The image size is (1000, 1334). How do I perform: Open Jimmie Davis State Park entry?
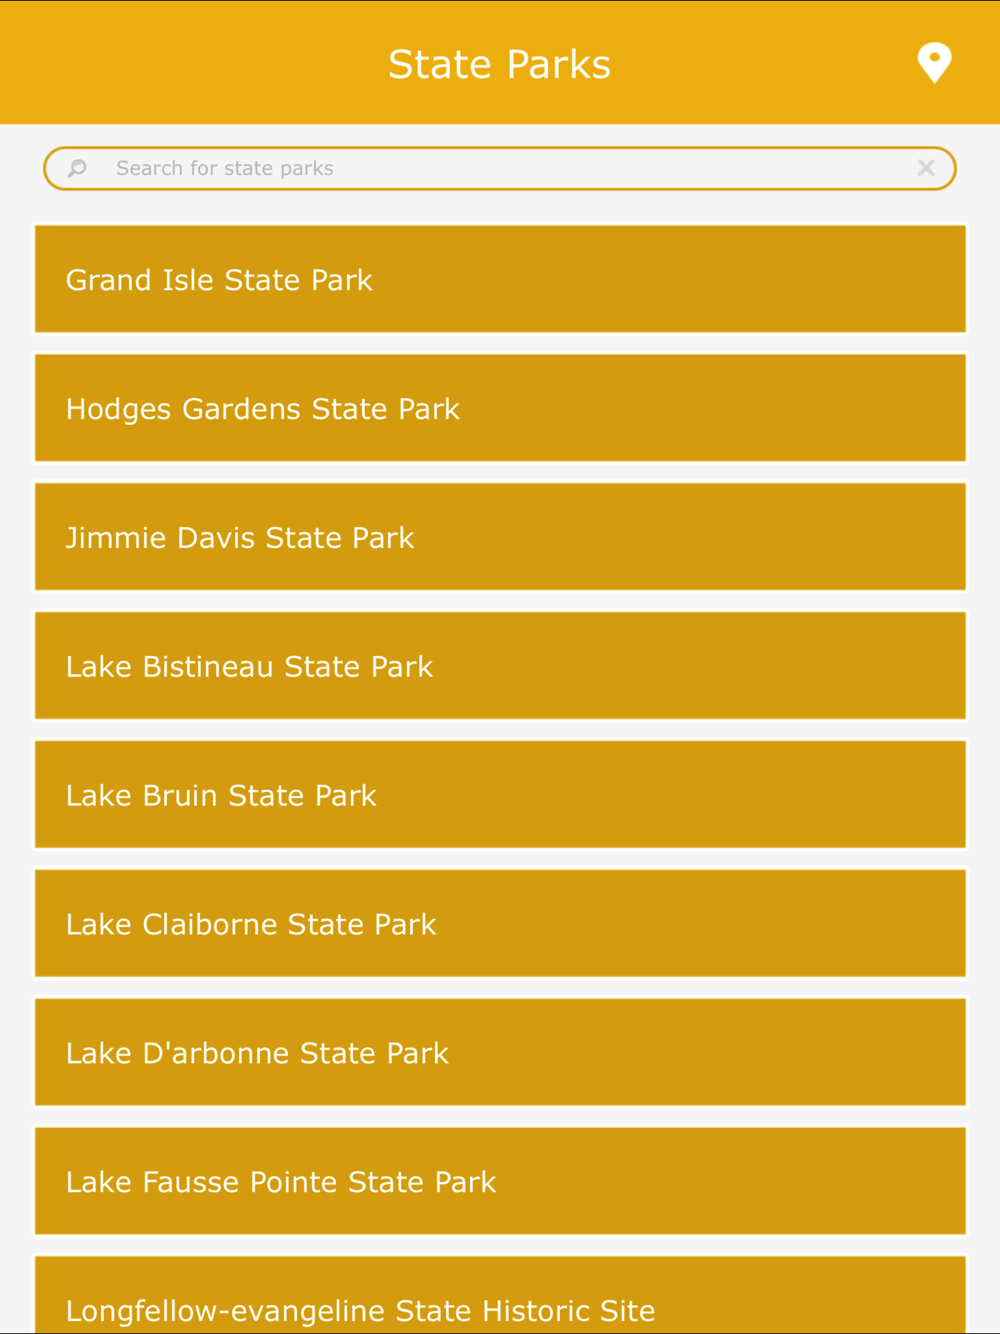click(500, 537)
